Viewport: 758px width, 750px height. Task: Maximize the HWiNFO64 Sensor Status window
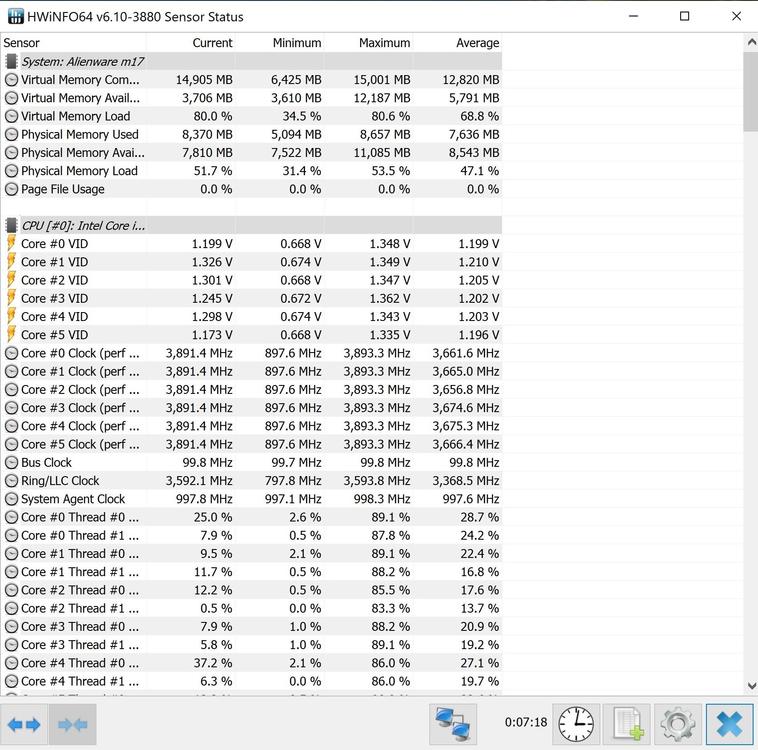point(684,17)
